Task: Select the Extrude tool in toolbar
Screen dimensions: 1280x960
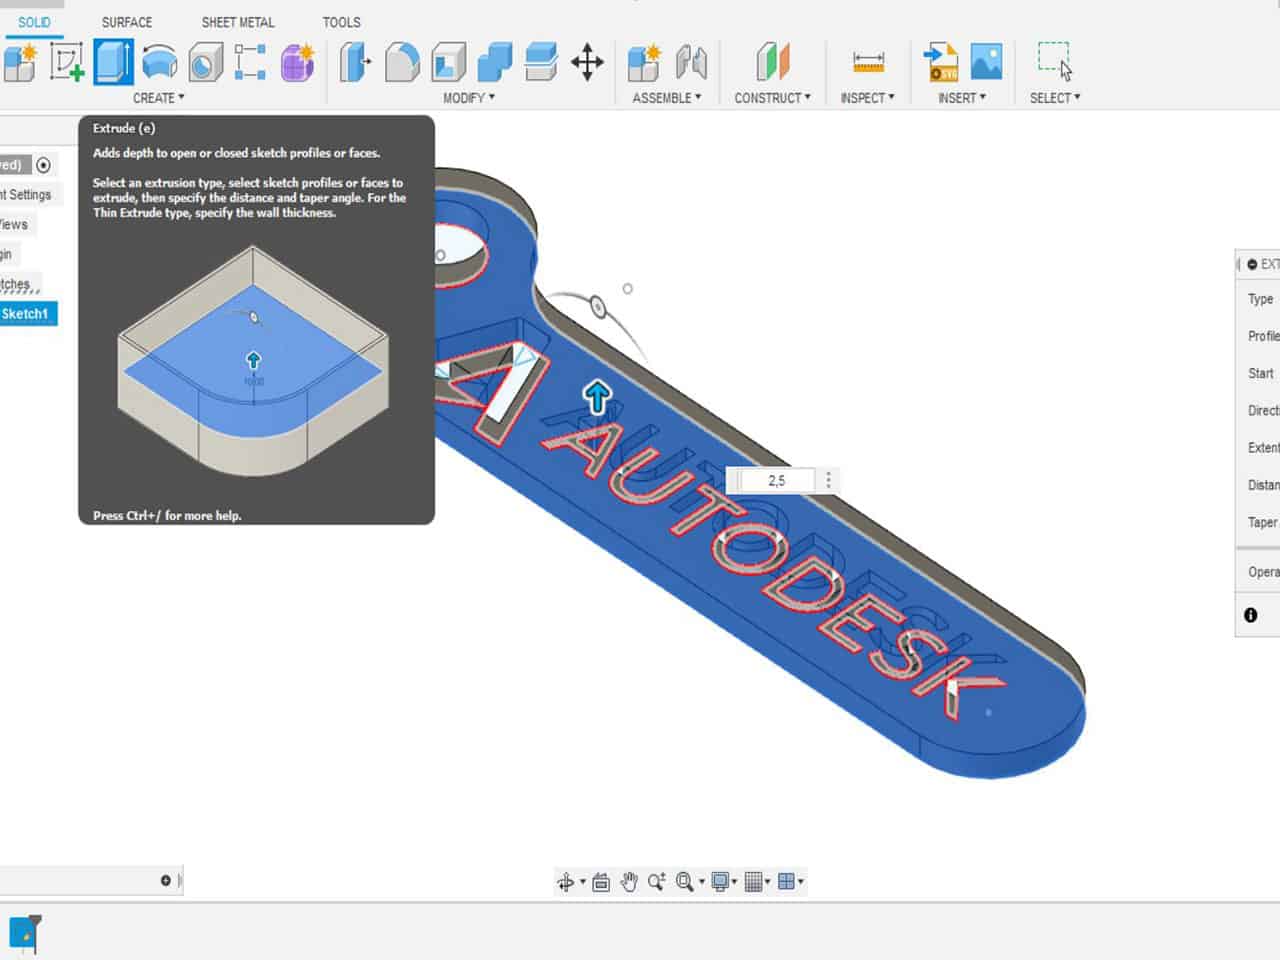Action: coord(113,62)
